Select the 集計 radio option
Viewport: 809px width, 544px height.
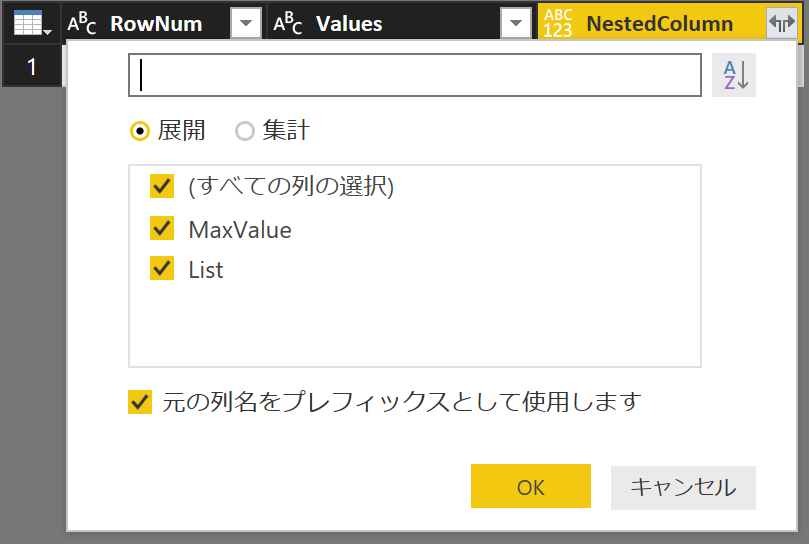tap(245, 131)
